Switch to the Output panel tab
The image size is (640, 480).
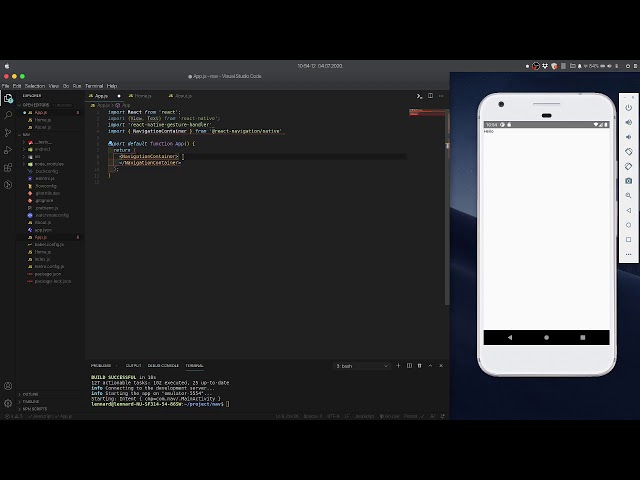click(133, 366)
